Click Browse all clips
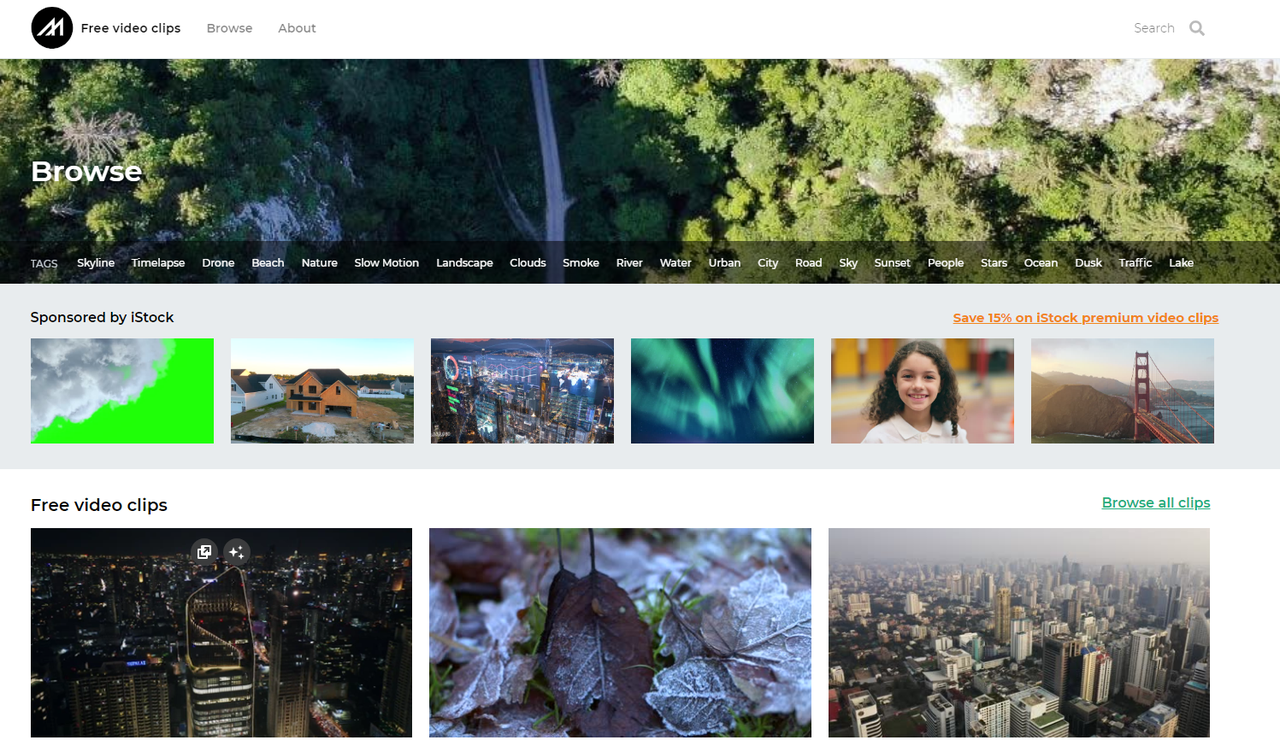This screenshot has width=1280, height=746. (x=1155, y=502)
